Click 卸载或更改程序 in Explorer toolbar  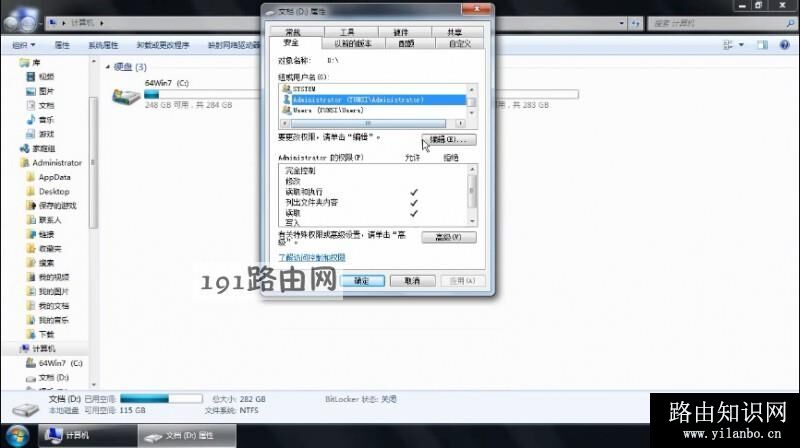(x=163, y=45)
